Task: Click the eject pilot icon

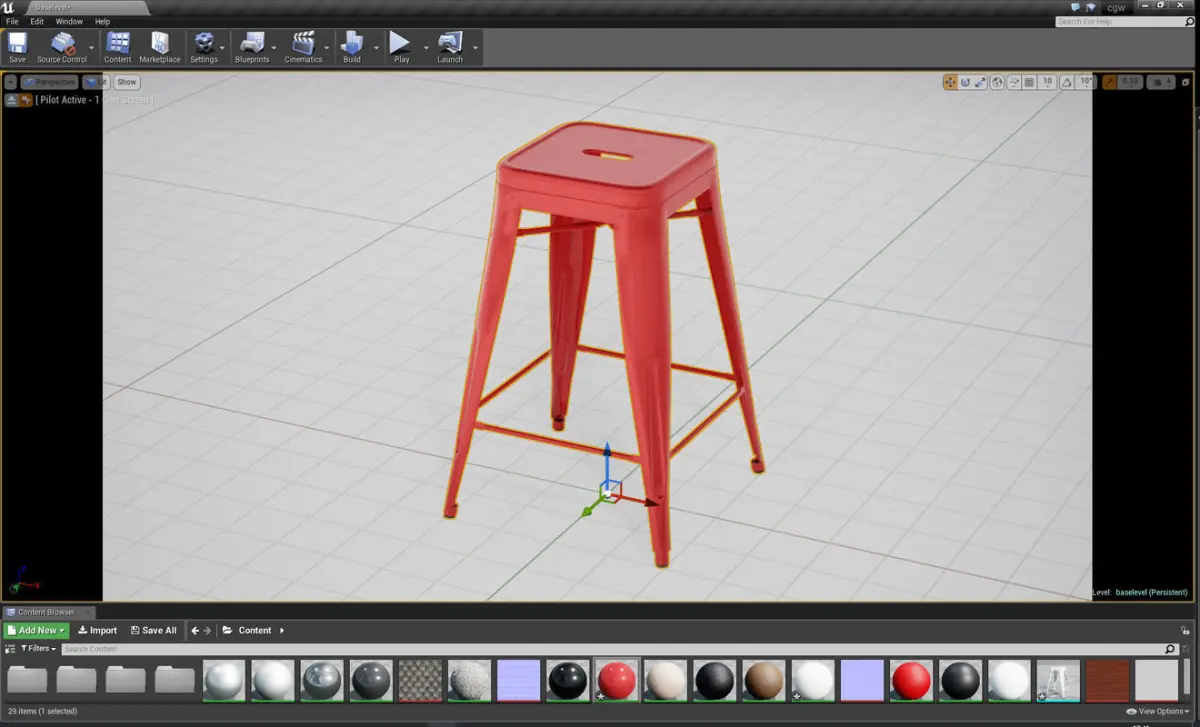Action: [x=11, y=100]
